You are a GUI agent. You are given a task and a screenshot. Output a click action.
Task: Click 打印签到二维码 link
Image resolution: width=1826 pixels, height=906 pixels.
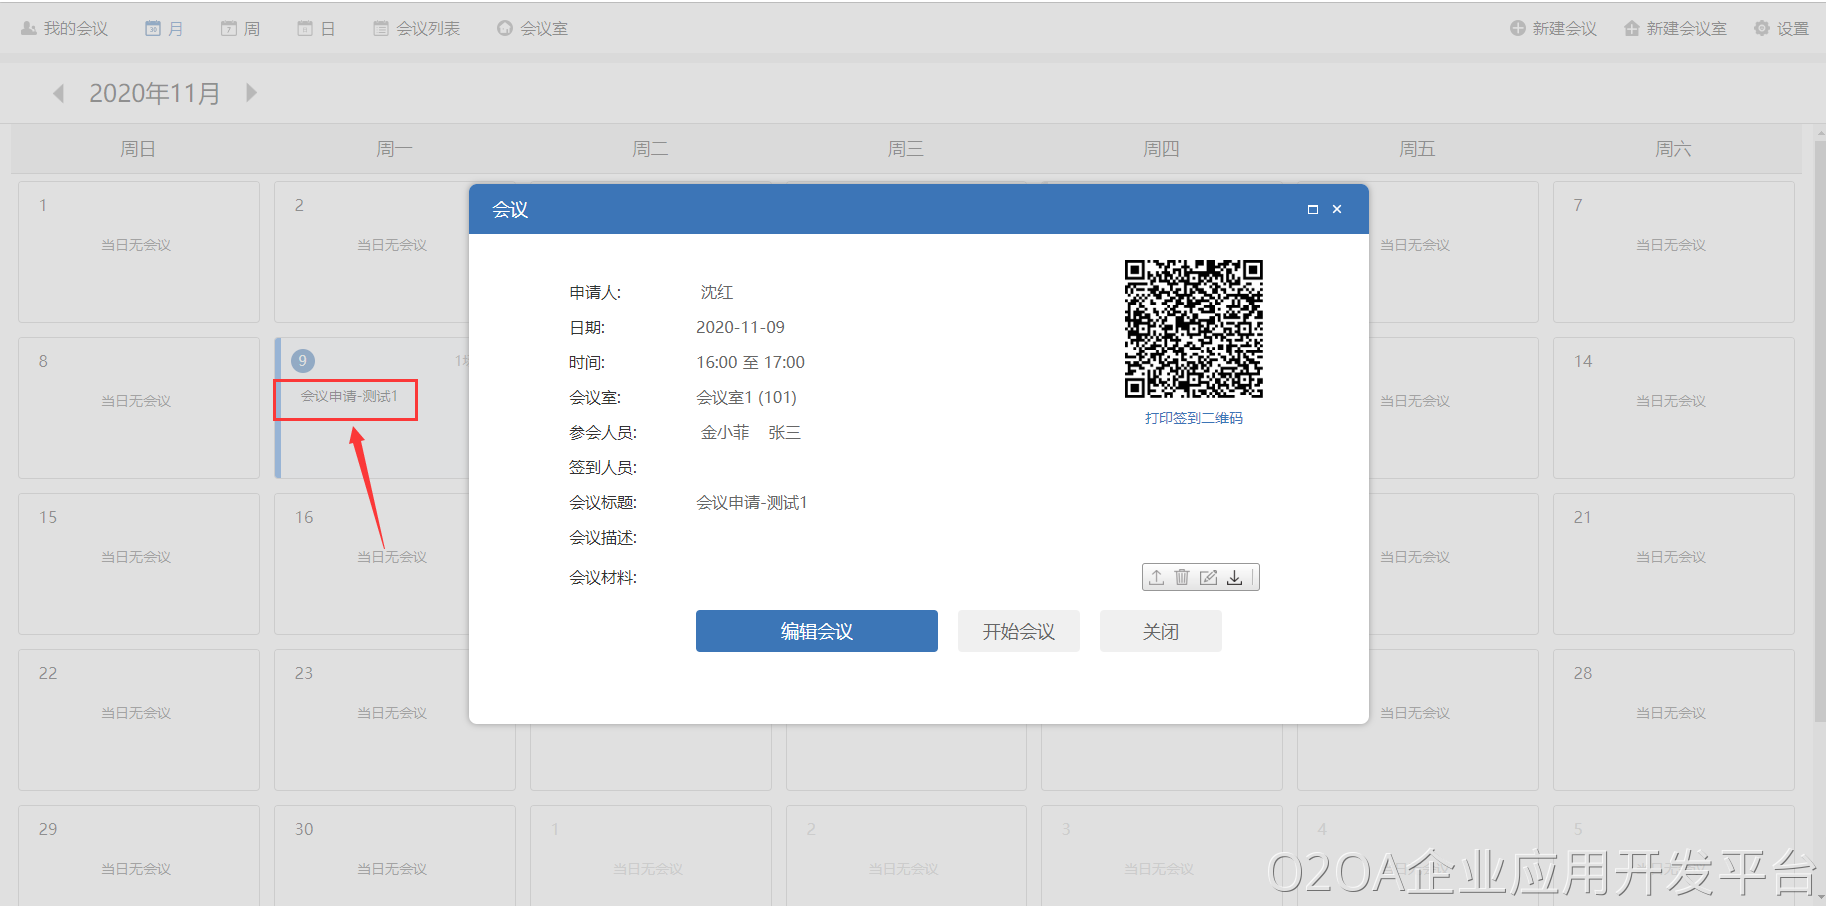1193,418
